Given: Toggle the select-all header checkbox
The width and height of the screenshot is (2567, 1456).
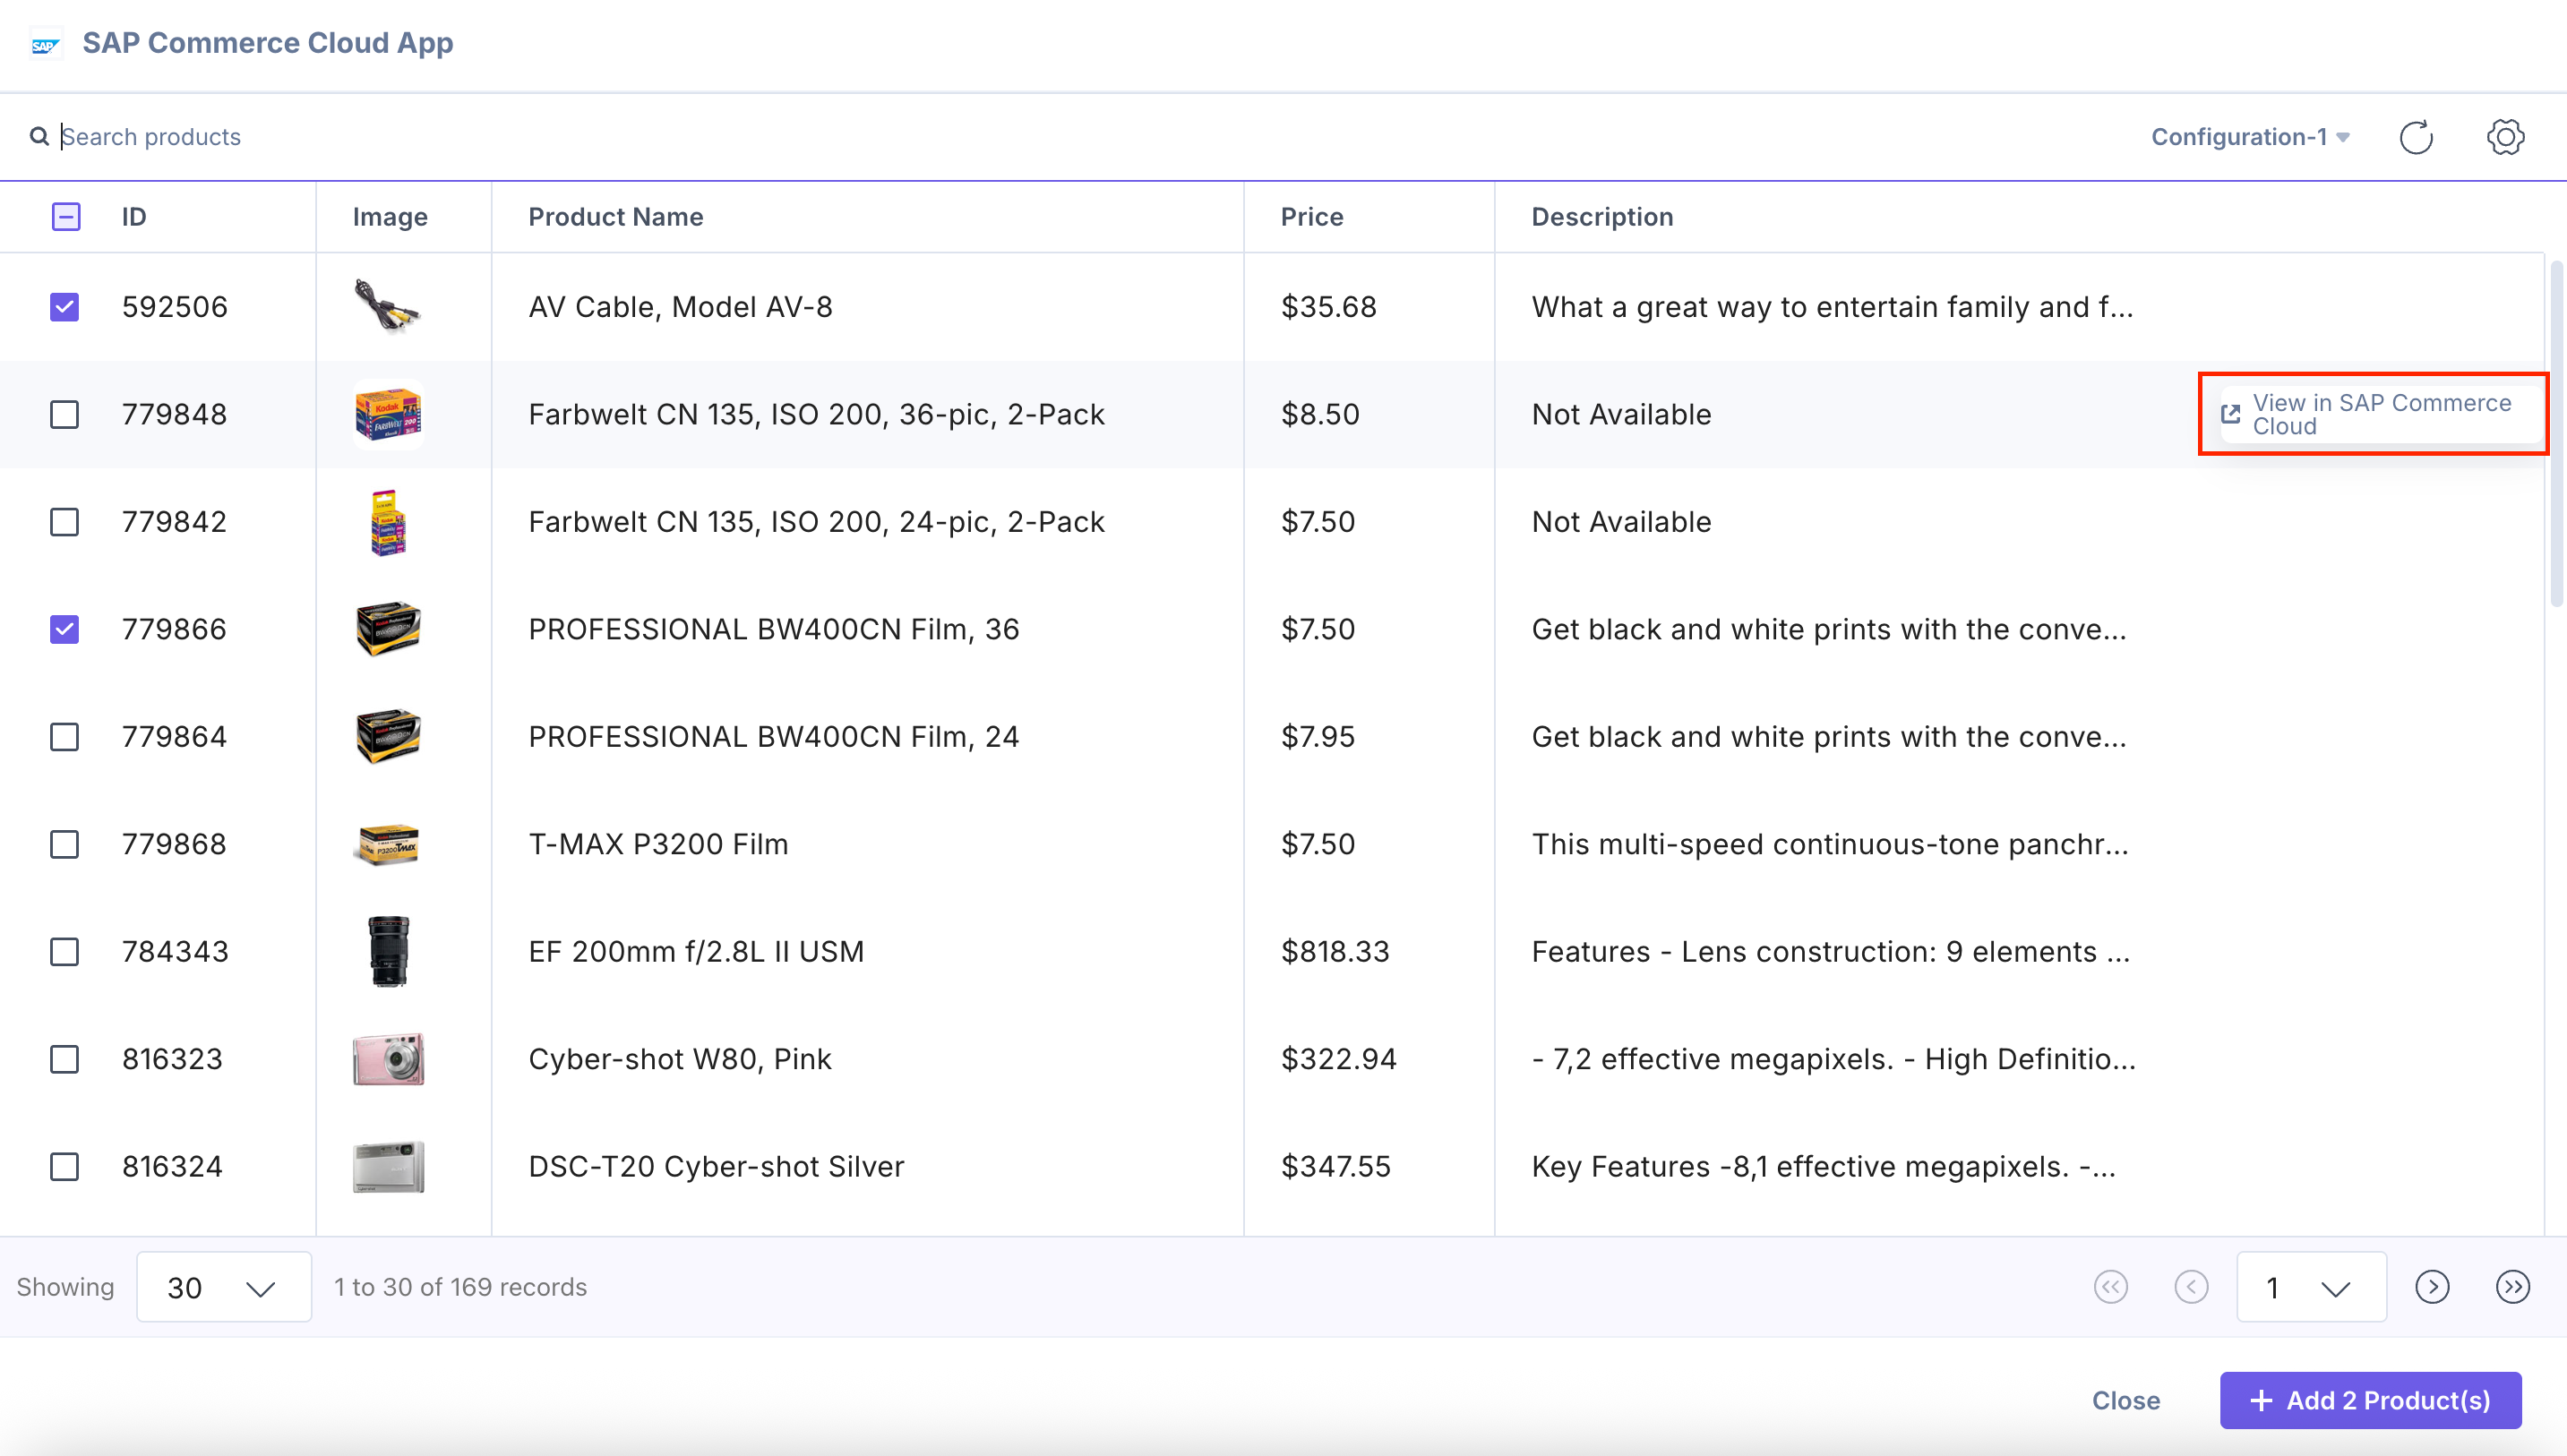Looking at the screenshot, I should (66, 217).
